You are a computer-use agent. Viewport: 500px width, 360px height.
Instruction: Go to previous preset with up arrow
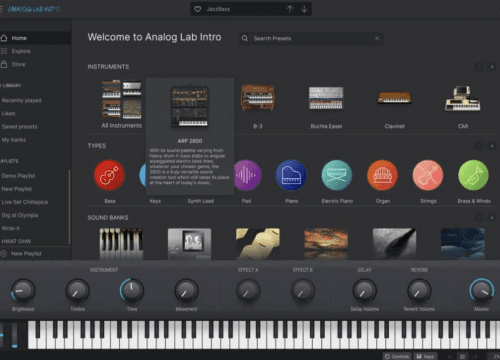[290, 9]
